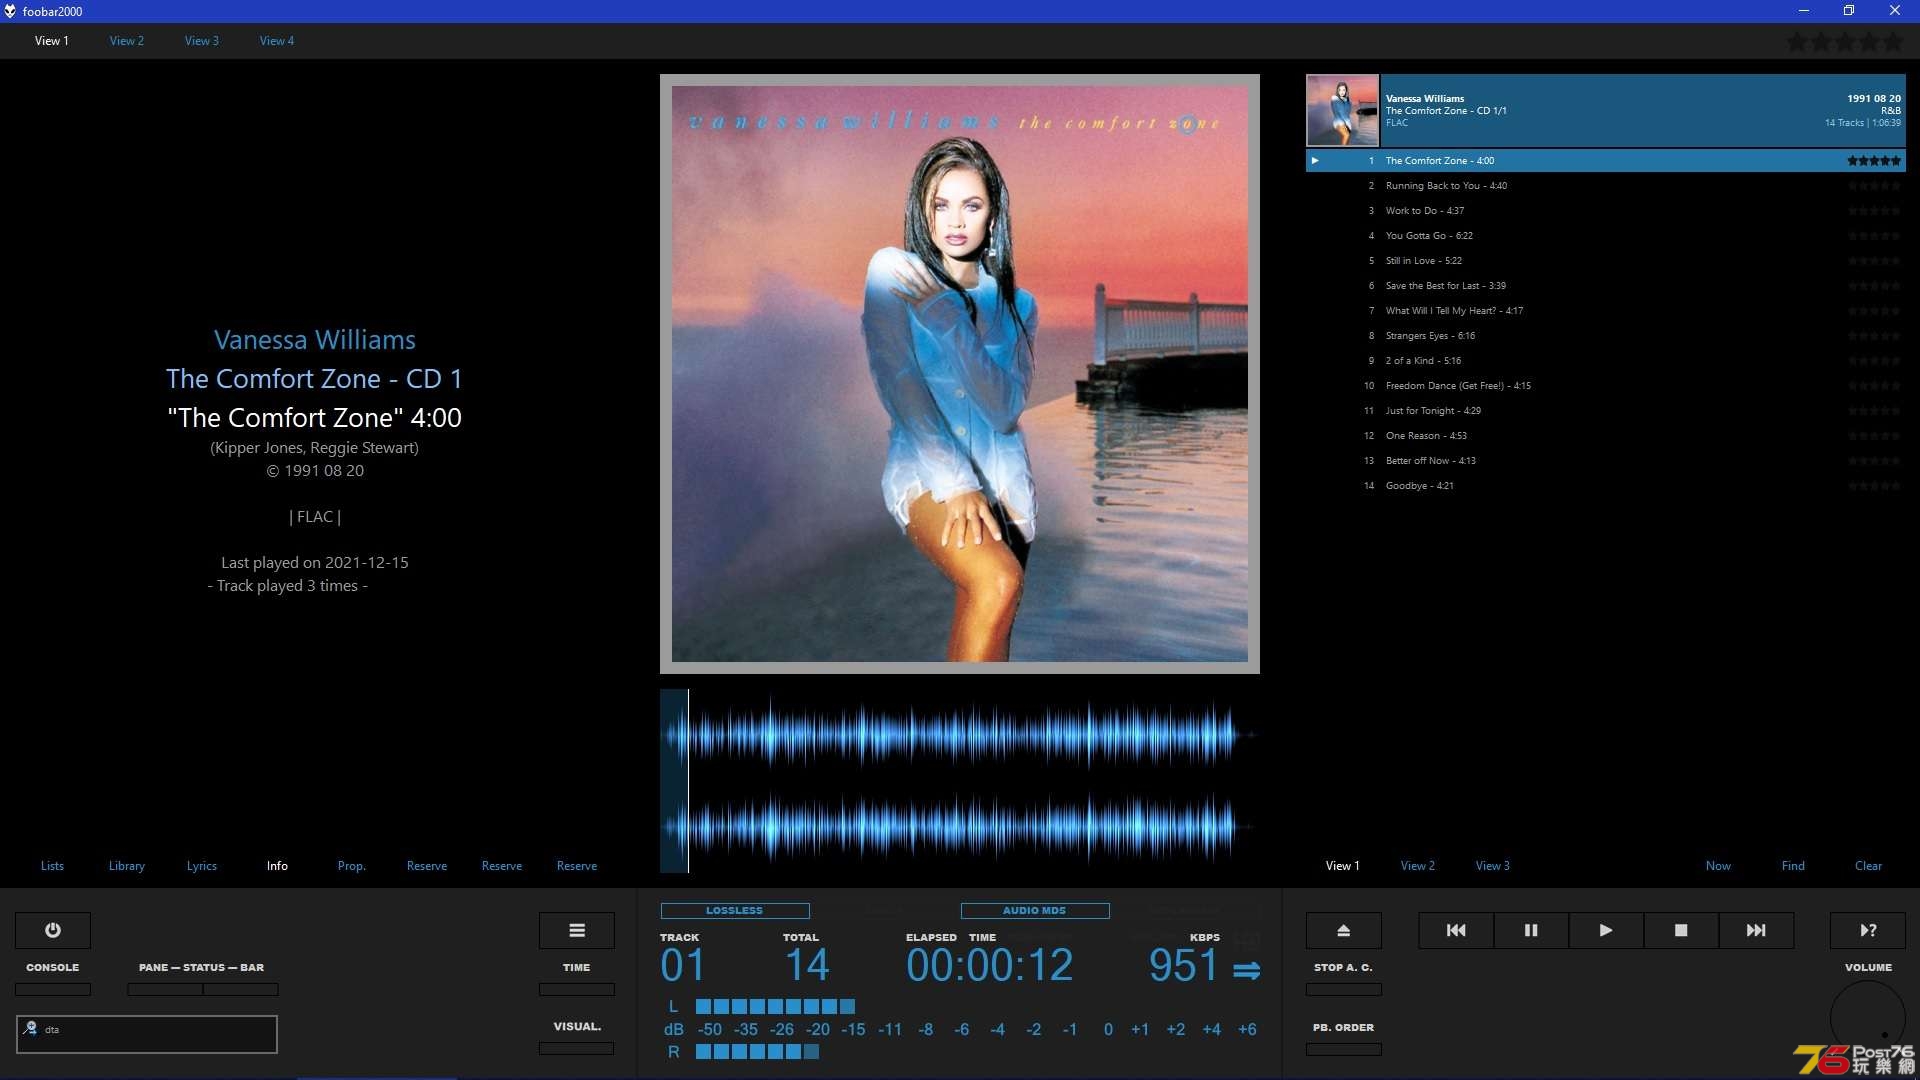Skip to the next track

pyautogui.click(x=1756, y=930)
